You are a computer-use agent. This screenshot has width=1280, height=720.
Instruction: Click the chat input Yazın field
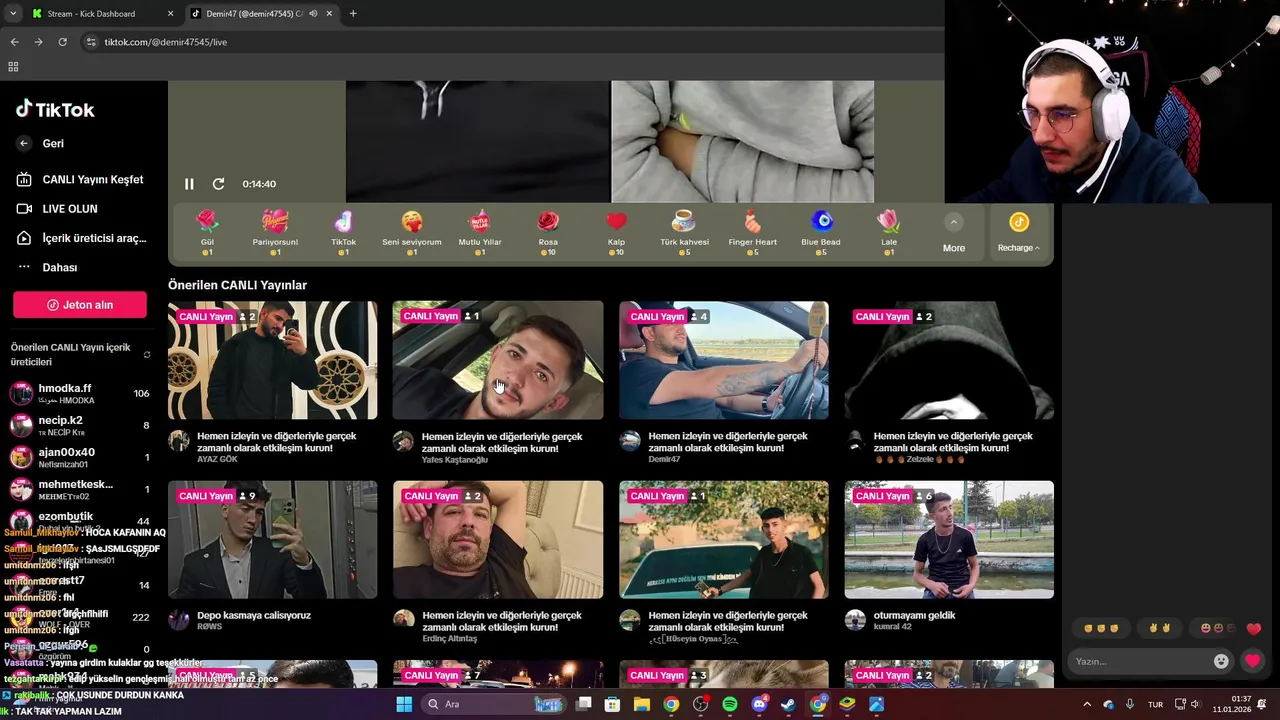(x=1140, y=661)
